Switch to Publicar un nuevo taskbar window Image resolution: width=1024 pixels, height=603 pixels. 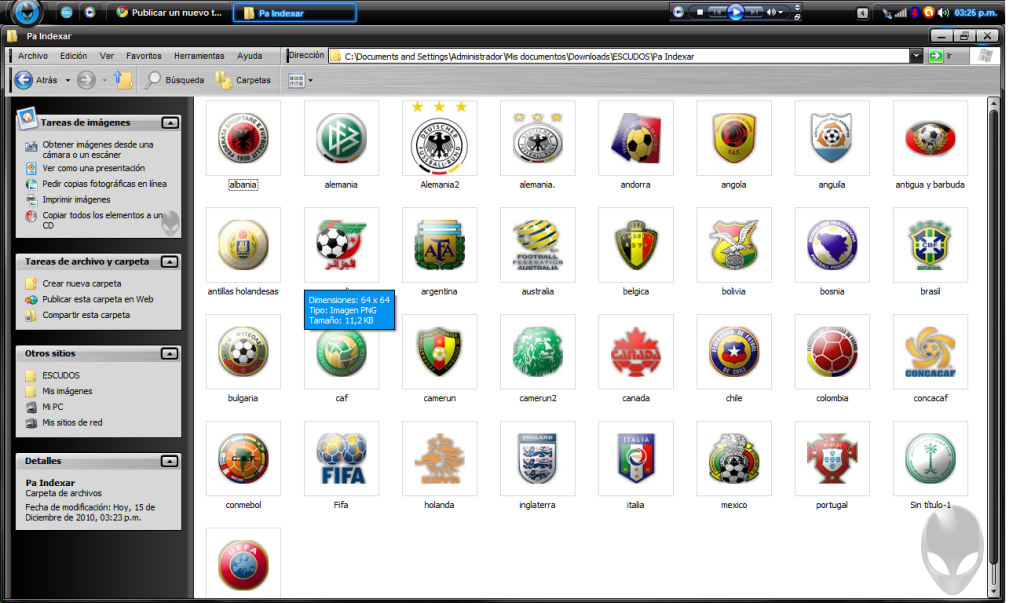[170, 12]
